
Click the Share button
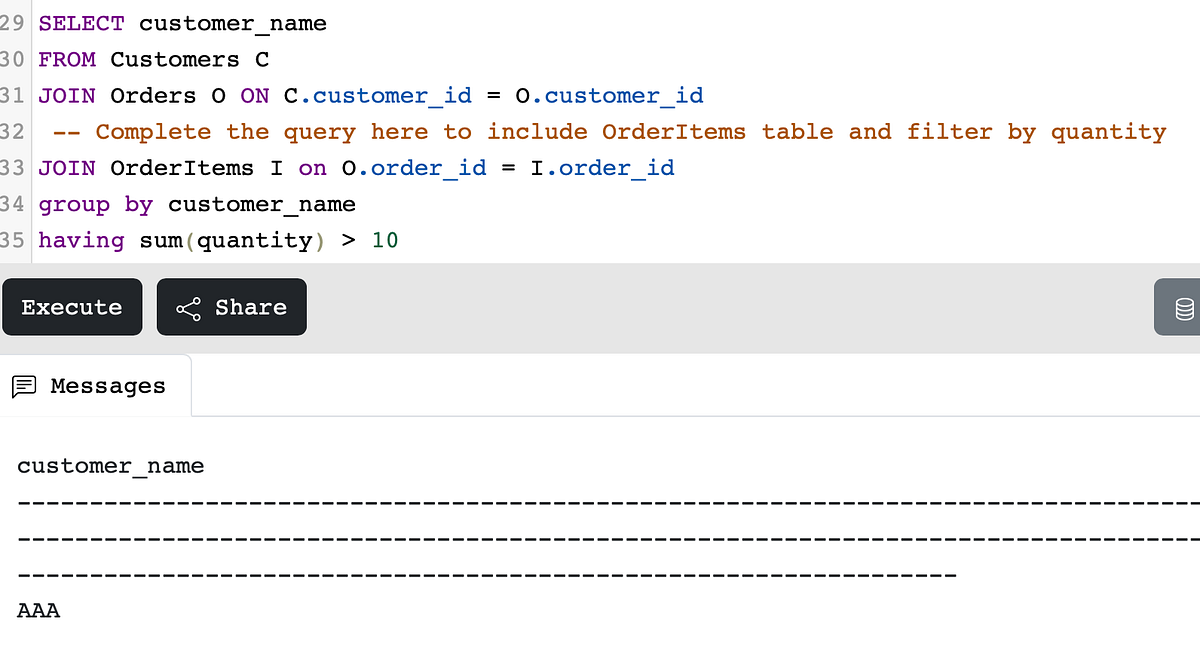pos(231,307)
